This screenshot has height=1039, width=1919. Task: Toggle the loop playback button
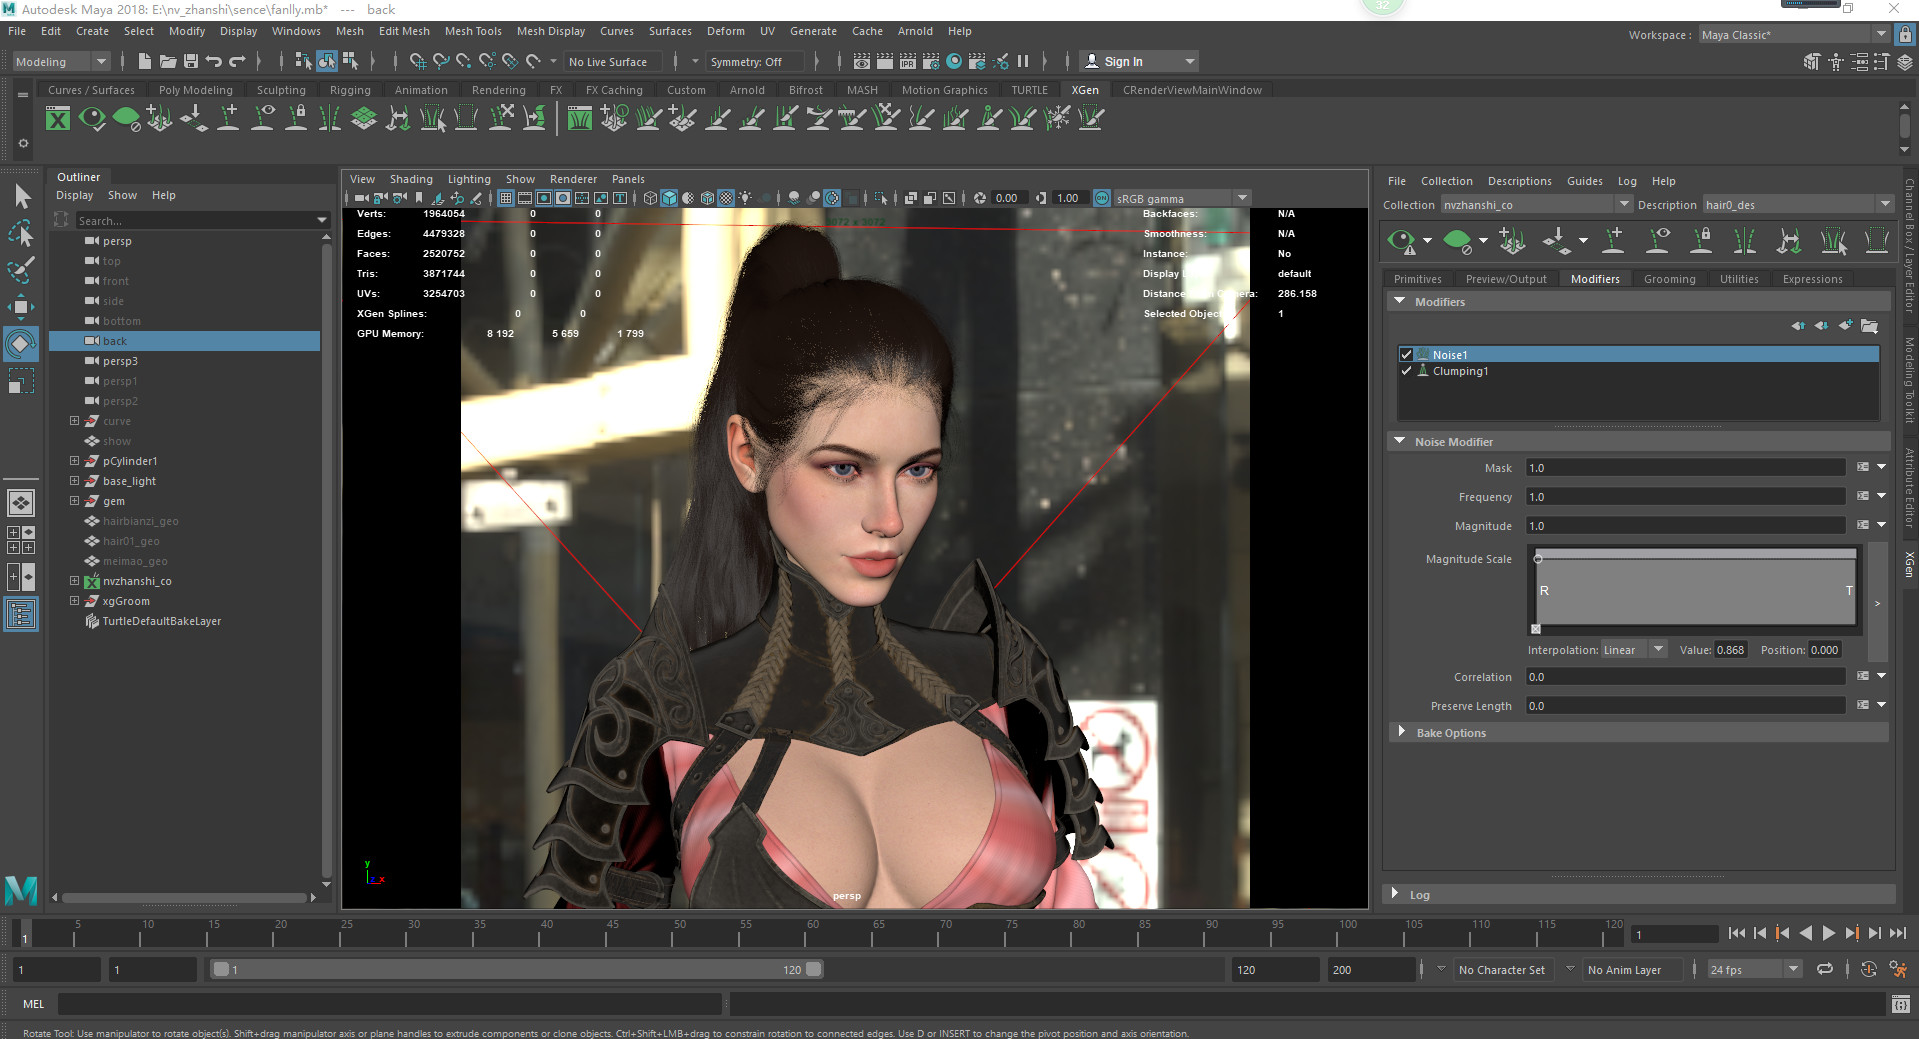tap(1825, 969)
